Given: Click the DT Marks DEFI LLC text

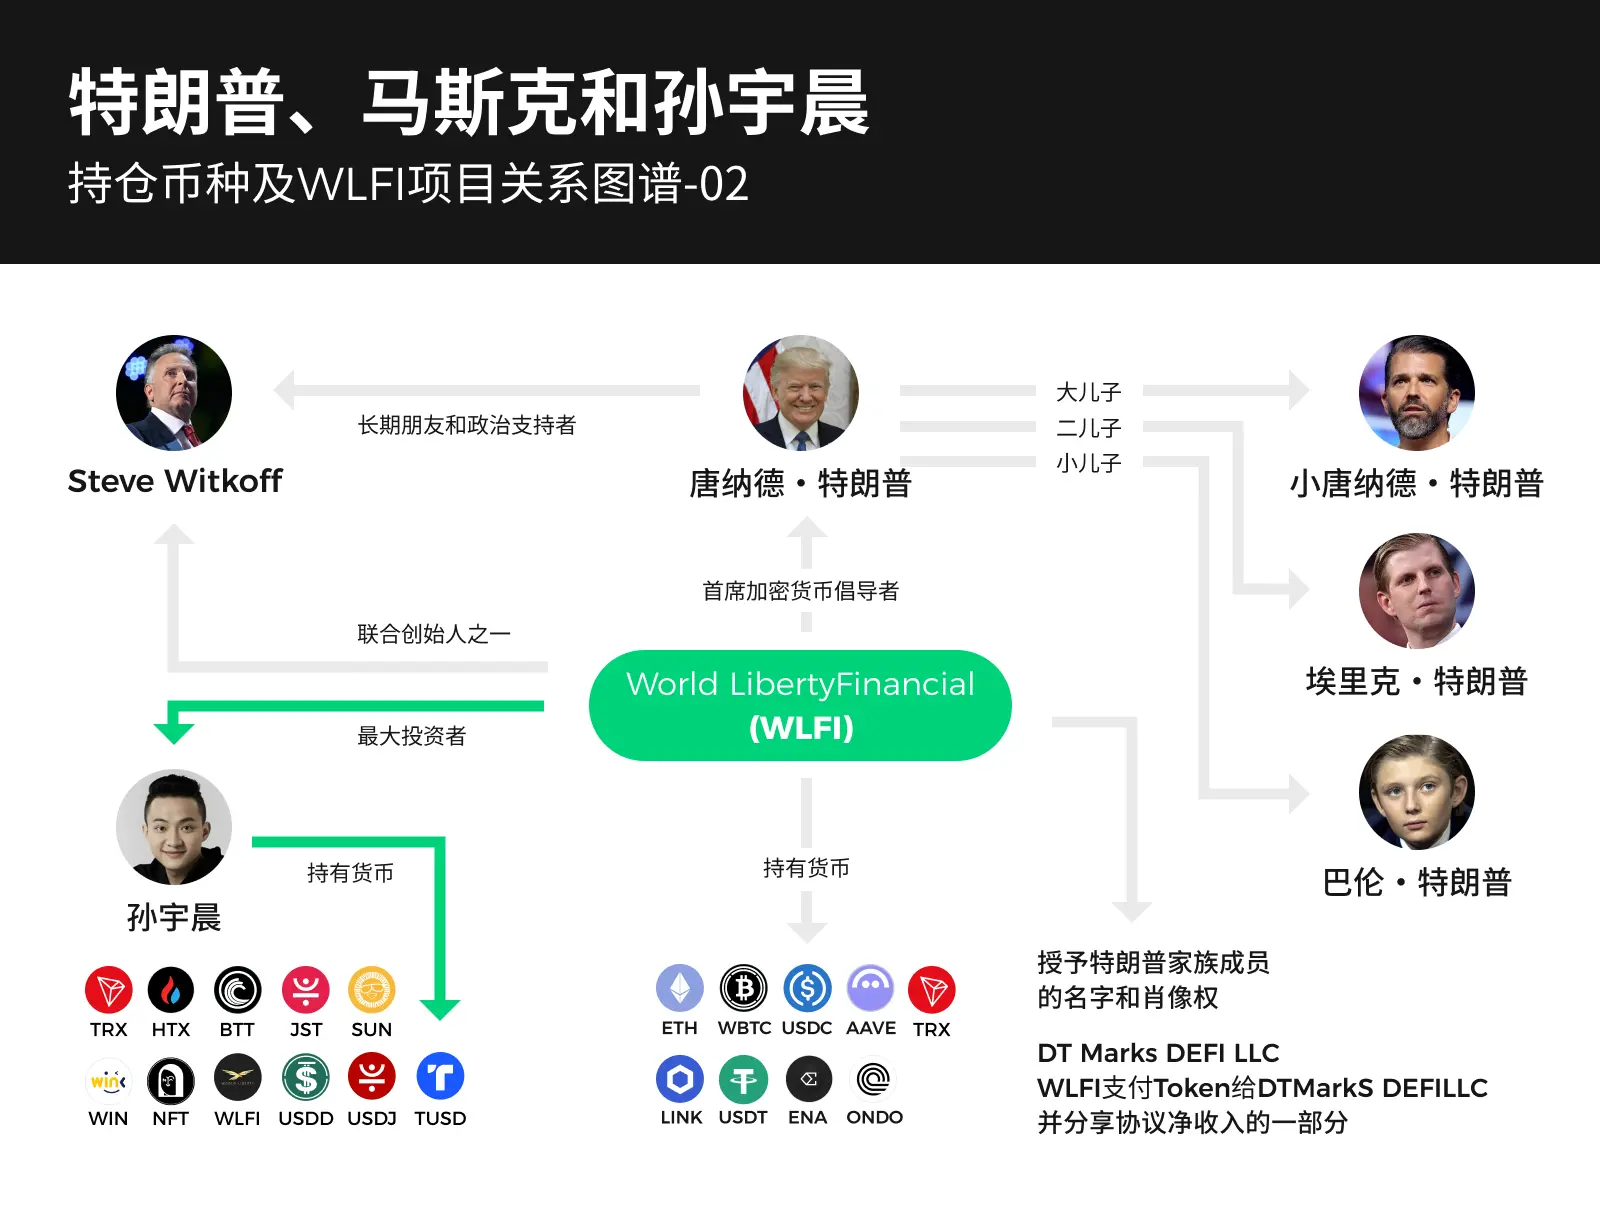Looking at the screenshot, I should (1158, 1053).
